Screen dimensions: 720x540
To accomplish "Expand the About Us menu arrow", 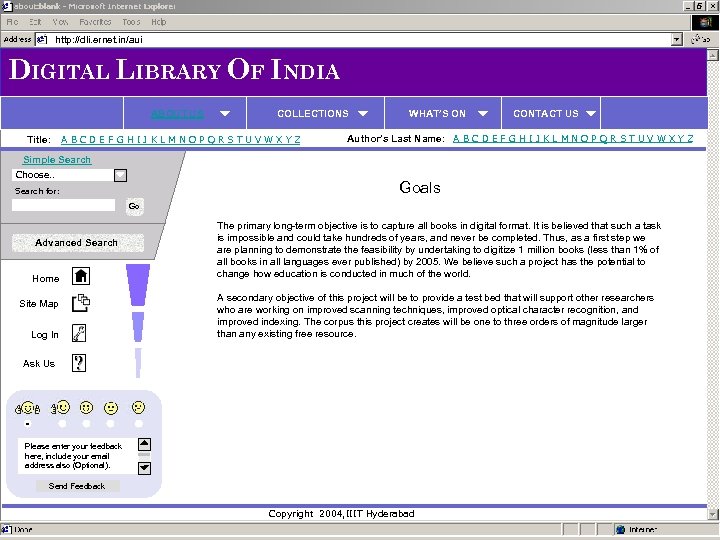I will click(225, 113).
